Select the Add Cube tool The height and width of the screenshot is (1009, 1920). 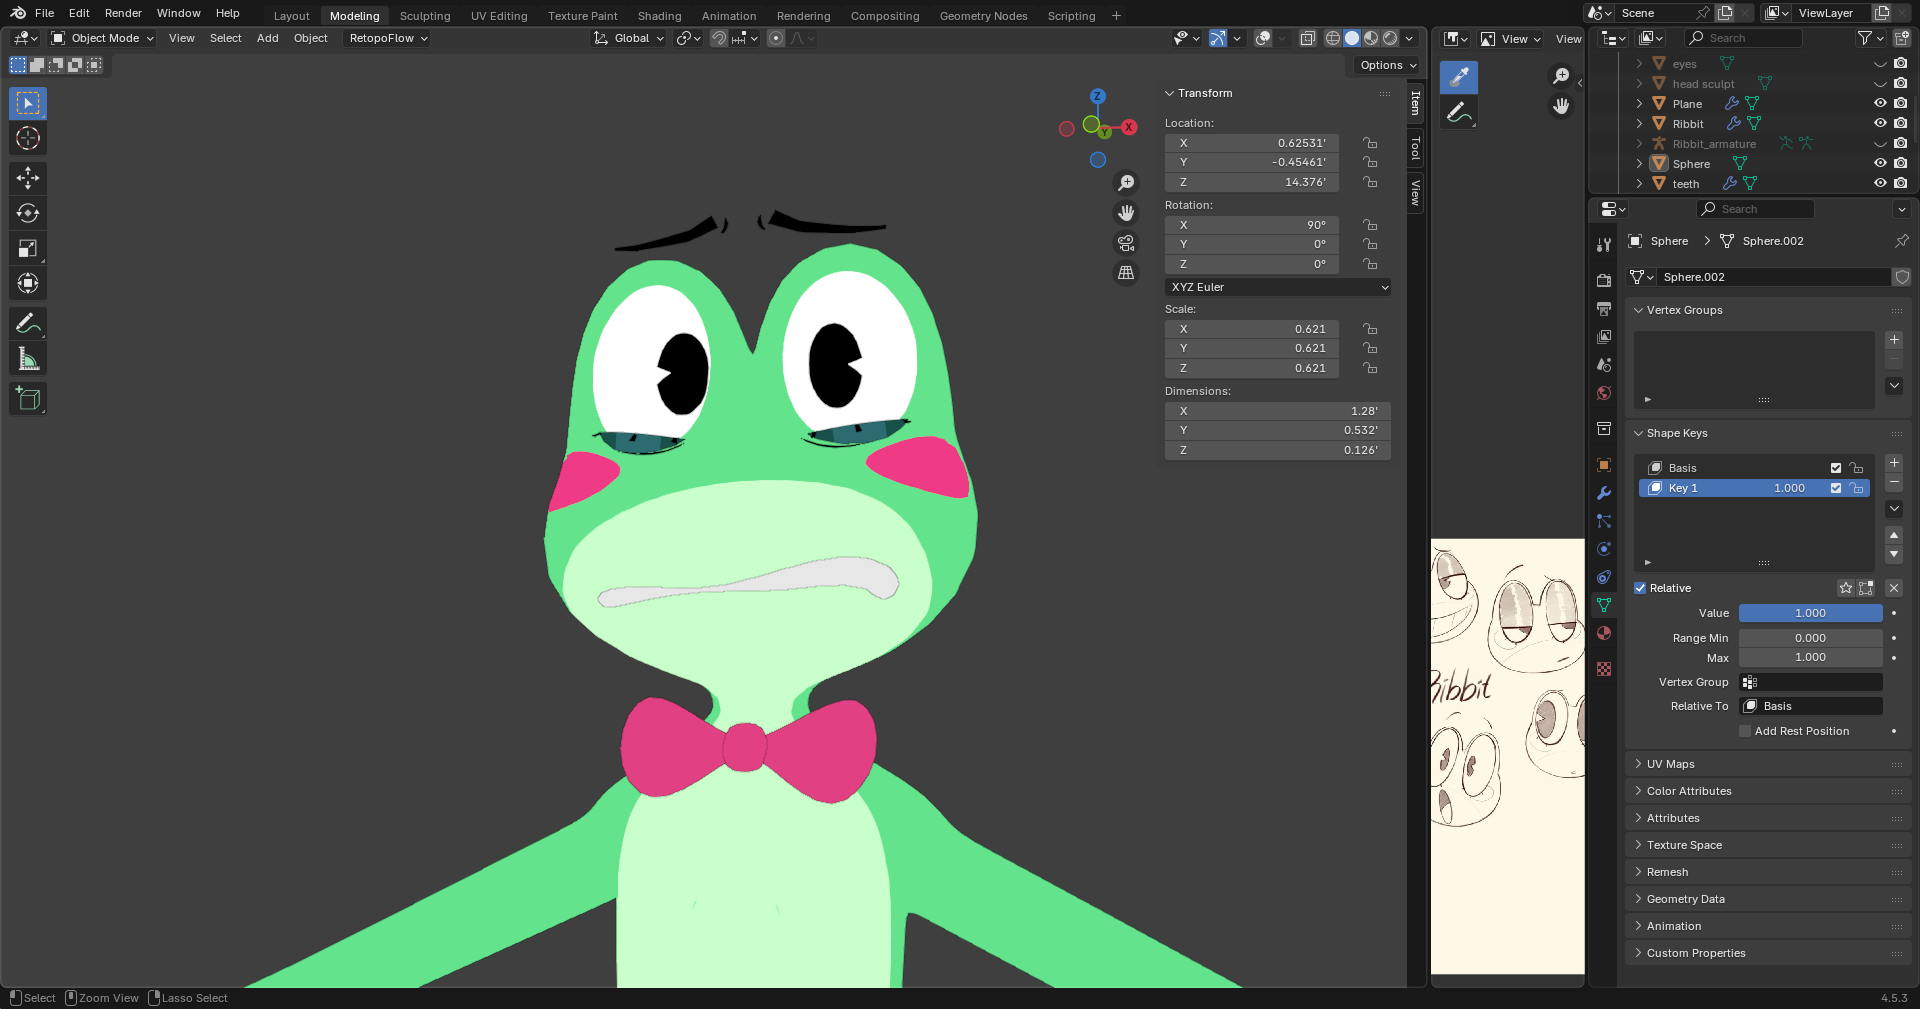tap(28, 398)
